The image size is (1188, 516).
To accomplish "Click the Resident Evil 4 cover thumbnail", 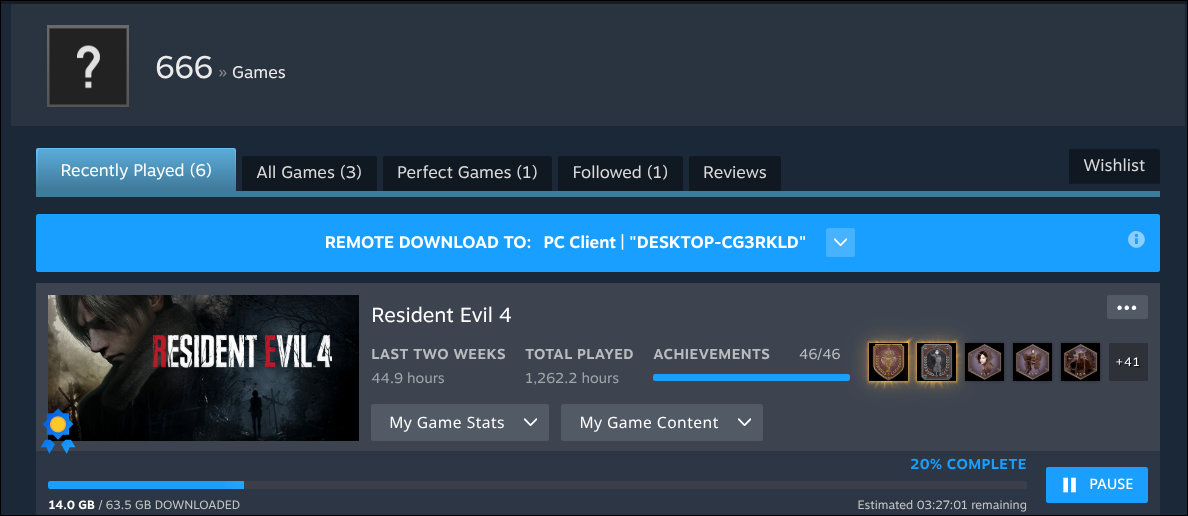I will 203,367.
